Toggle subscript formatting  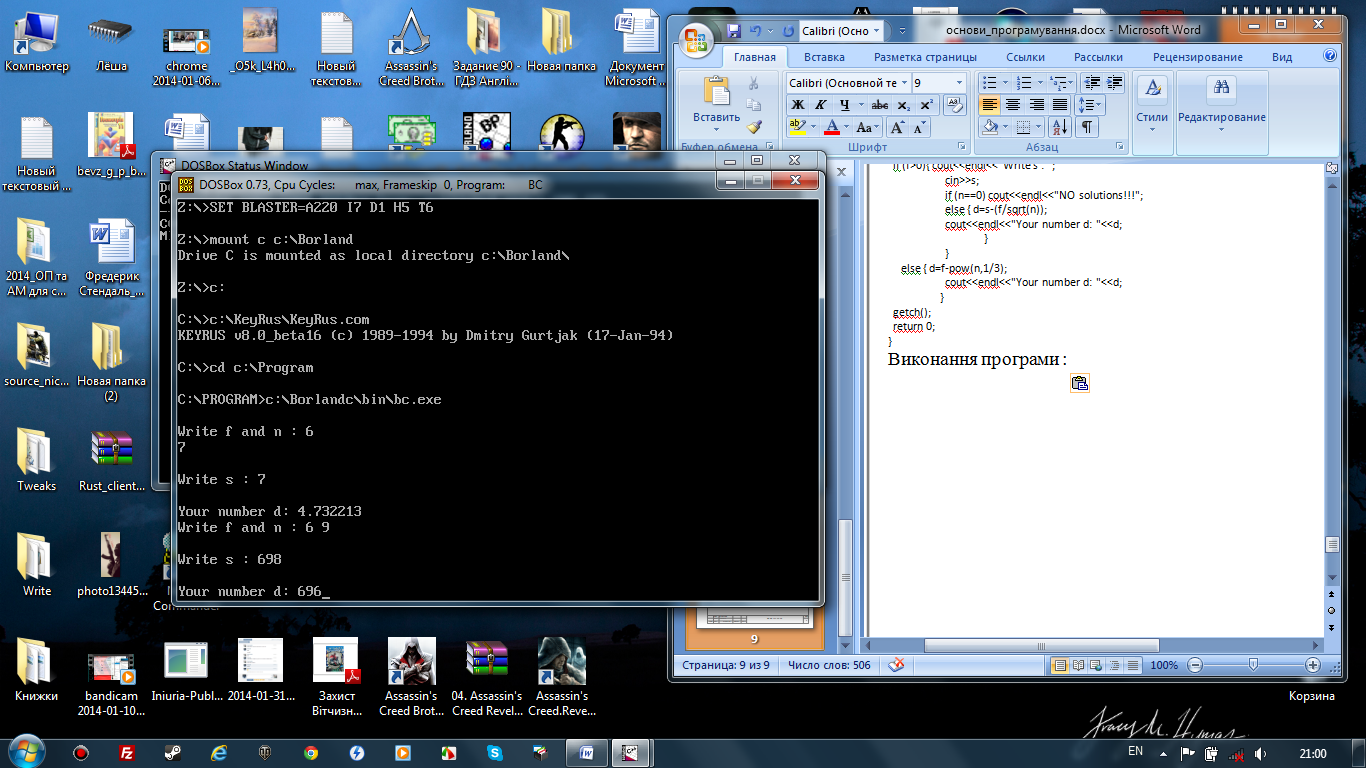[903, 105]
